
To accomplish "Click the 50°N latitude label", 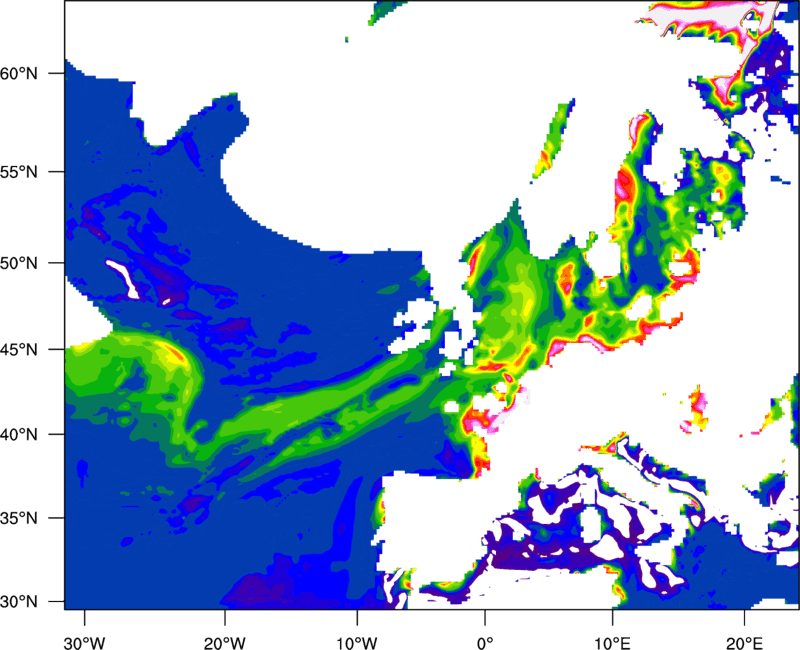I will coord(19,263).
